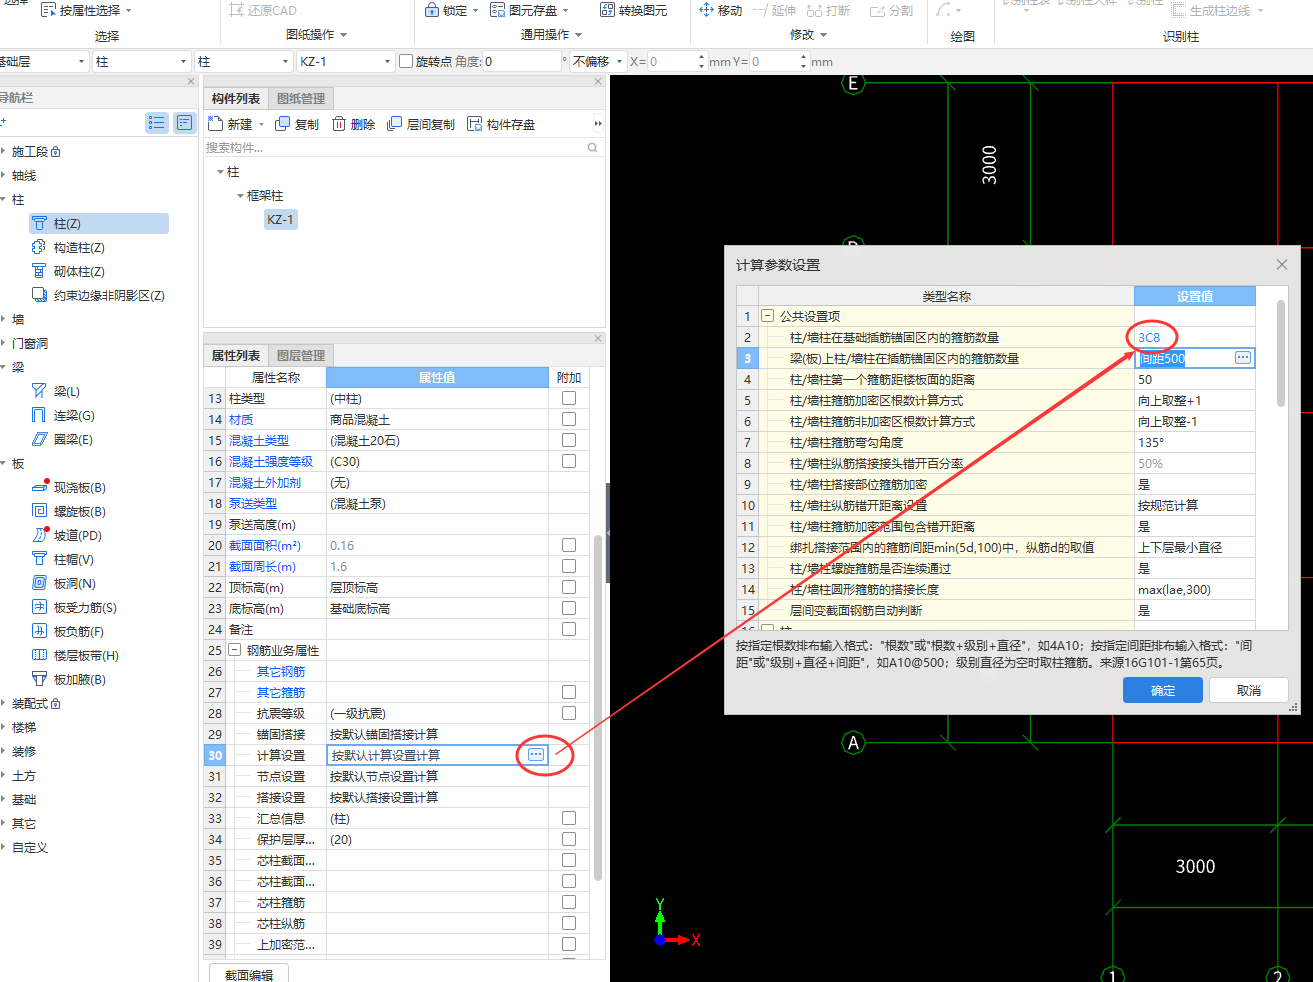Switch navigation to list view icon
This screenshot has width=1313, height=982.
pos(157,122)
